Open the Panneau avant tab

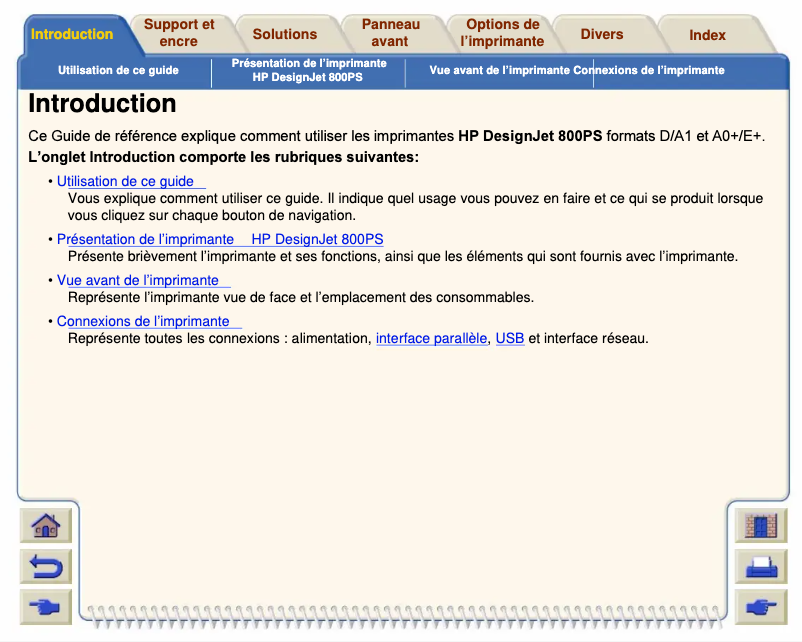click(x=390, y=33)
